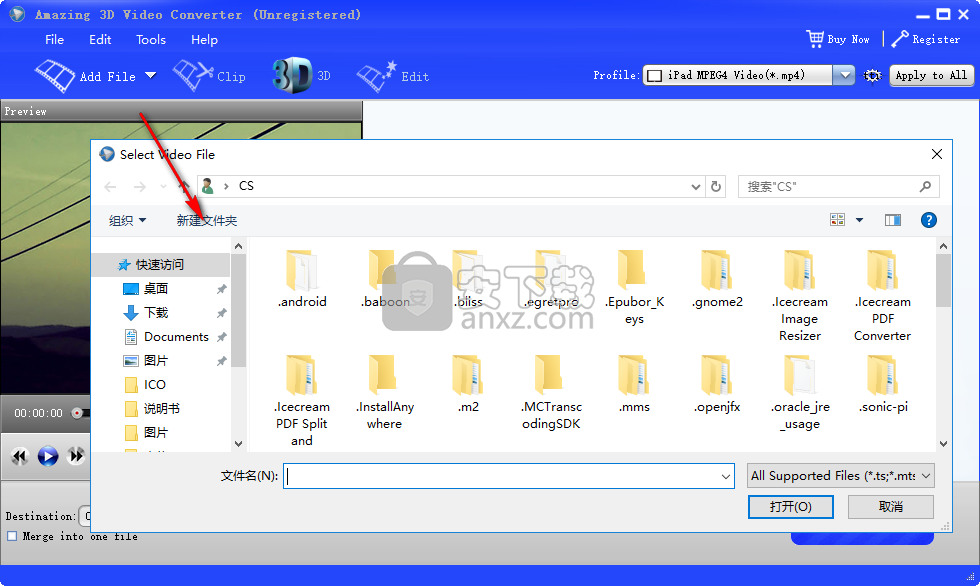Screen dimensions: 980x586
Task: Refresh the CS folder listing
Action: coord(716,186)
